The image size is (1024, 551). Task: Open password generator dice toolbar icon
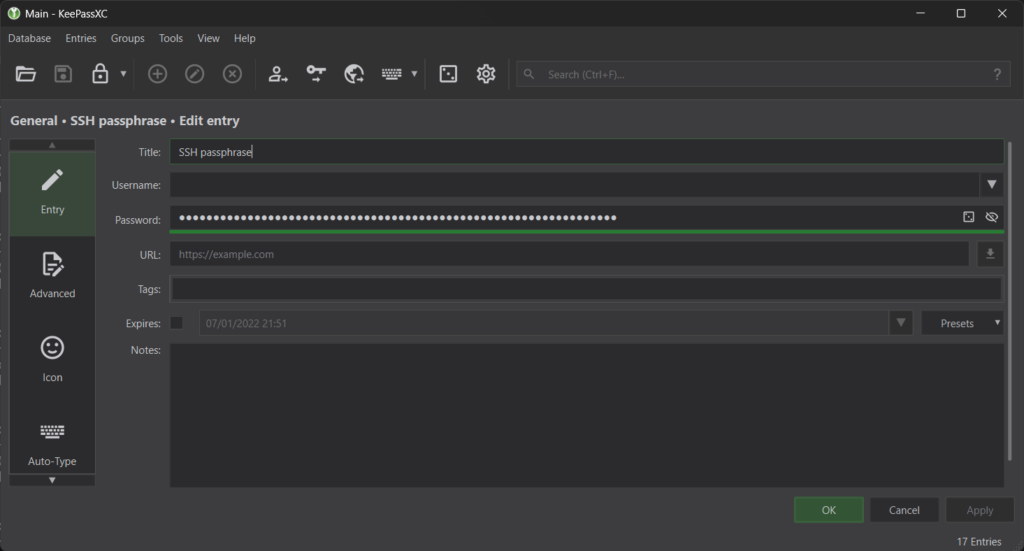(448, 74)
